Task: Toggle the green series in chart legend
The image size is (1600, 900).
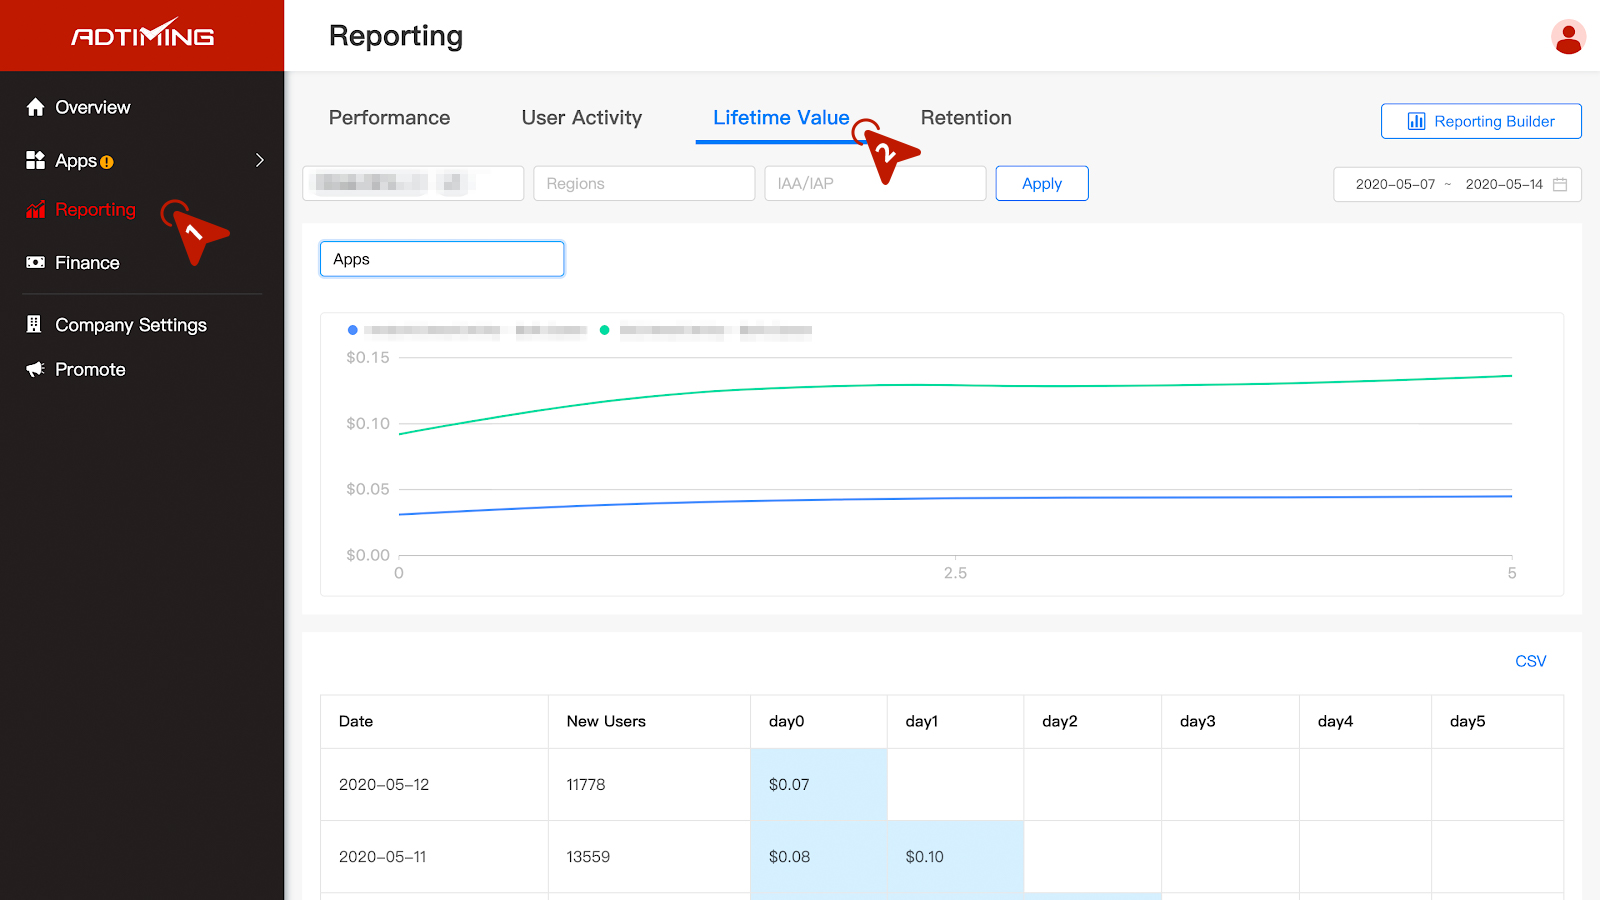Action: [x=605, y=330]
